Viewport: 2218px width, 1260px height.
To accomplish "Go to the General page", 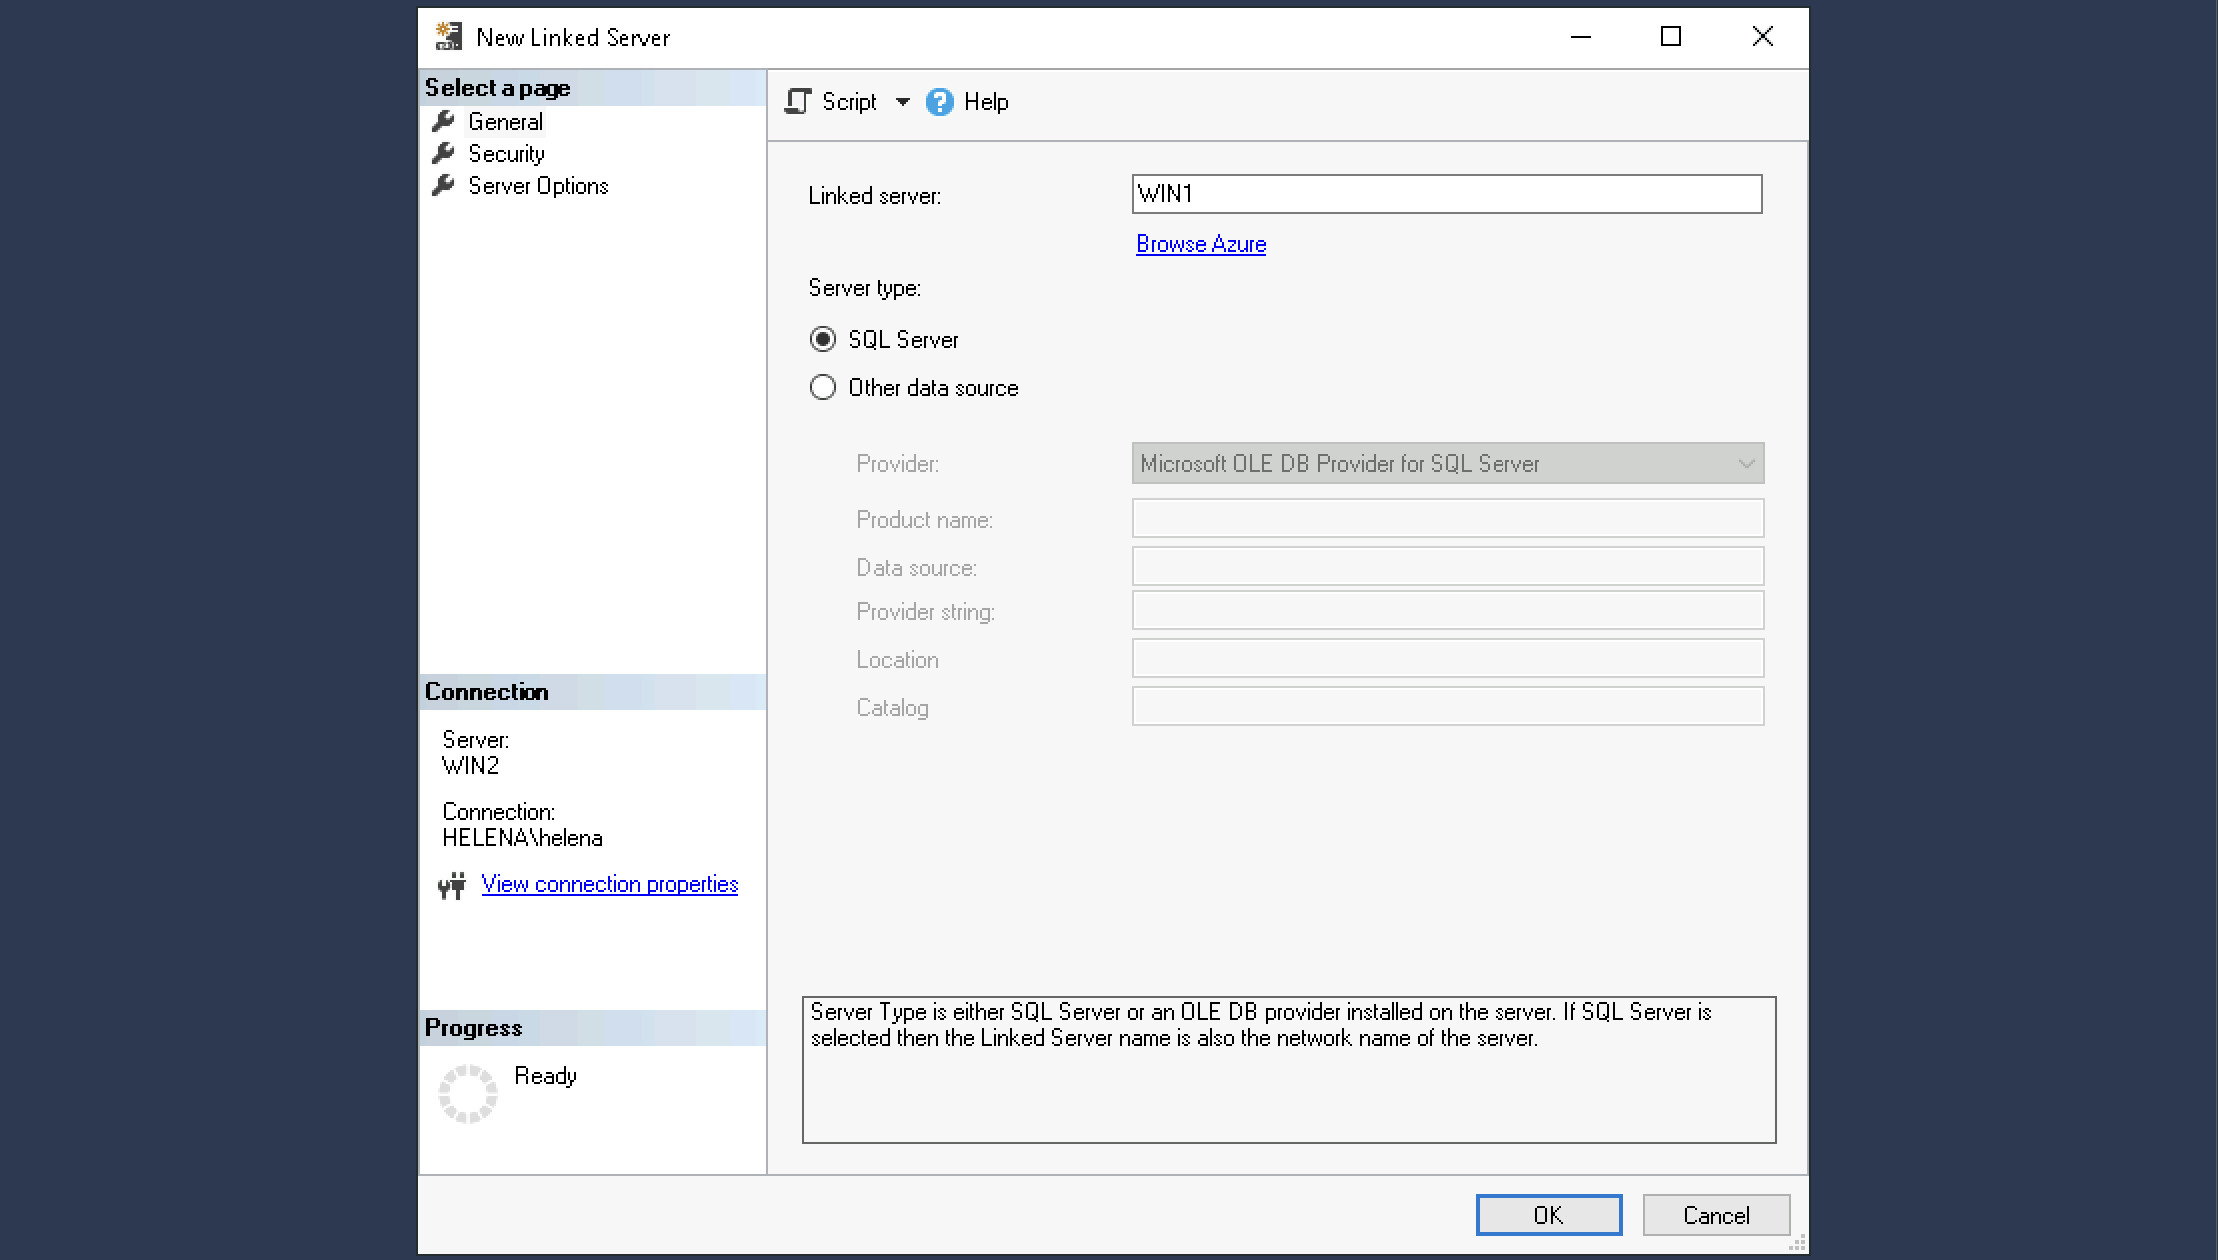I will click(505, 122).
